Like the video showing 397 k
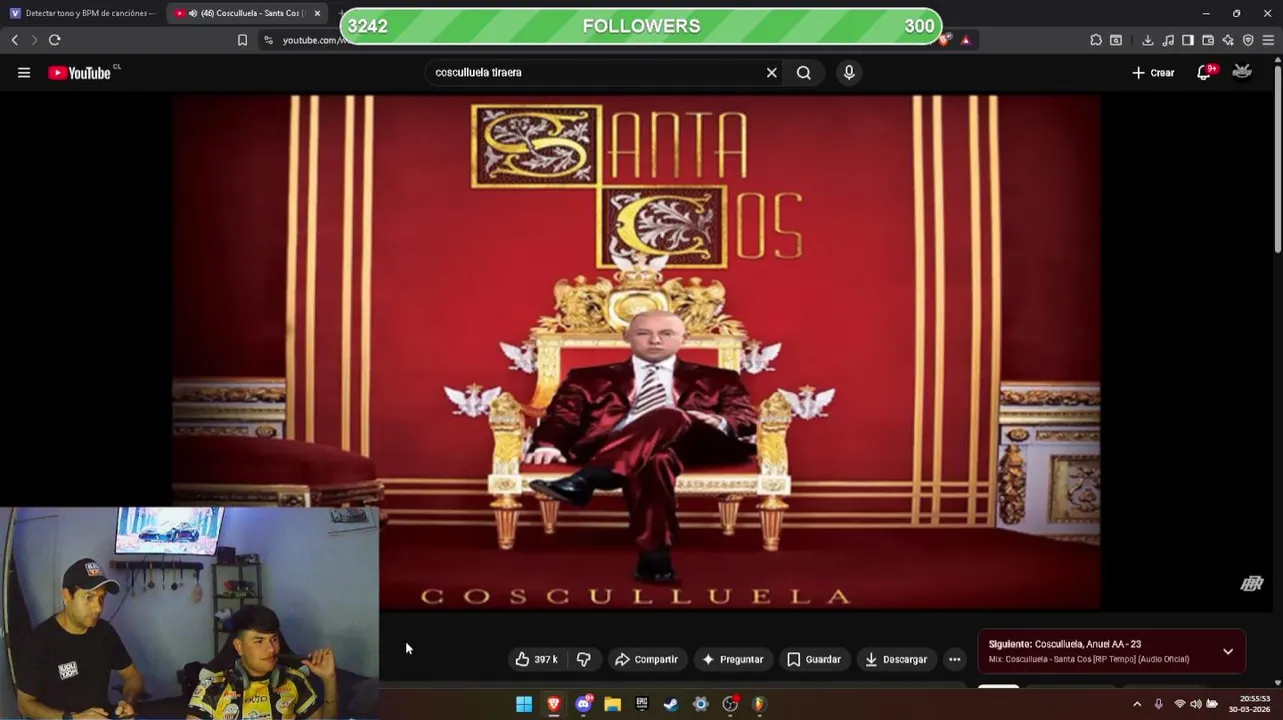The width and height of the screenshot is (1283, 720). click(x=536, y=659)
